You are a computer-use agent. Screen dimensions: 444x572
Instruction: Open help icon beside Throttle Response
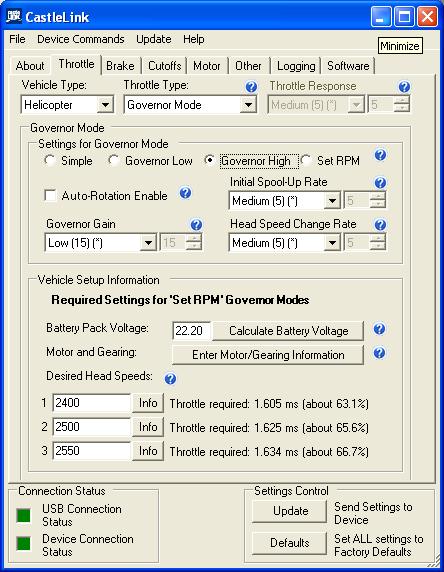point(404,87)
